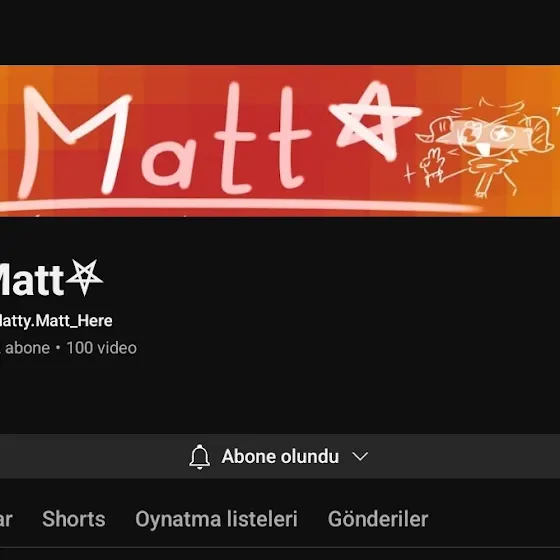
Task: Click the white underline stroke in banner
Action: [241, 205]
